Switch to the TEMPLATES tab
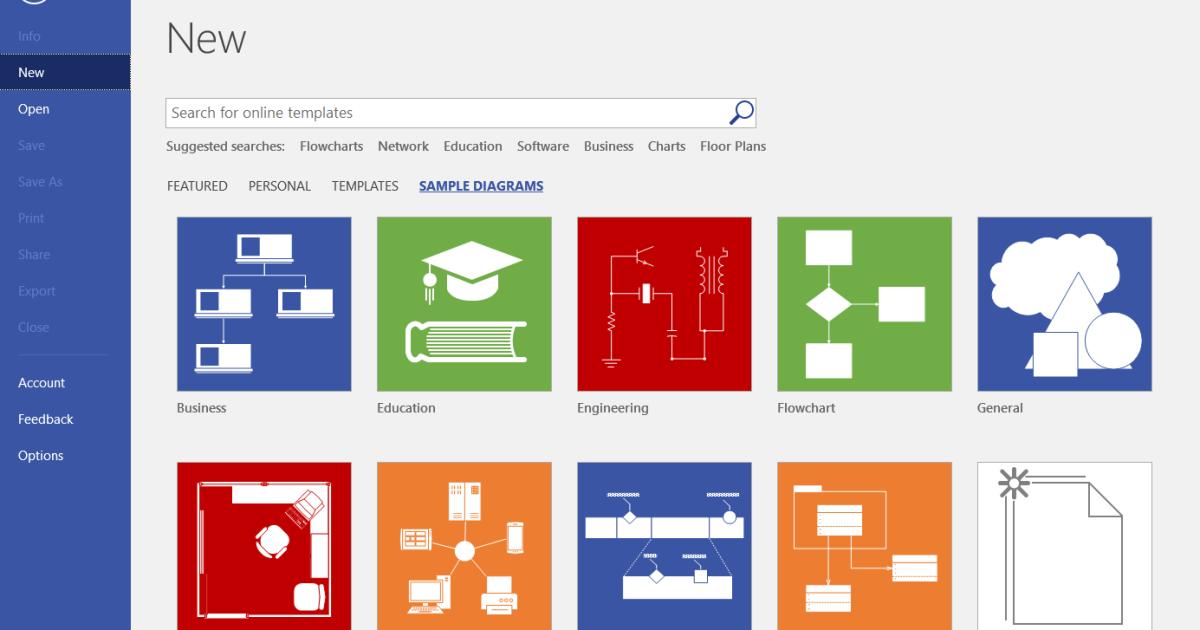This screenshot has height=630, width=1200. tap(365, 186)
